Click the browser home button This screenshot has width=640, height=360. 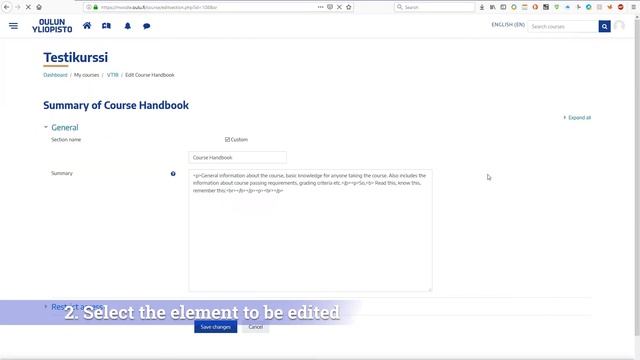39,7
